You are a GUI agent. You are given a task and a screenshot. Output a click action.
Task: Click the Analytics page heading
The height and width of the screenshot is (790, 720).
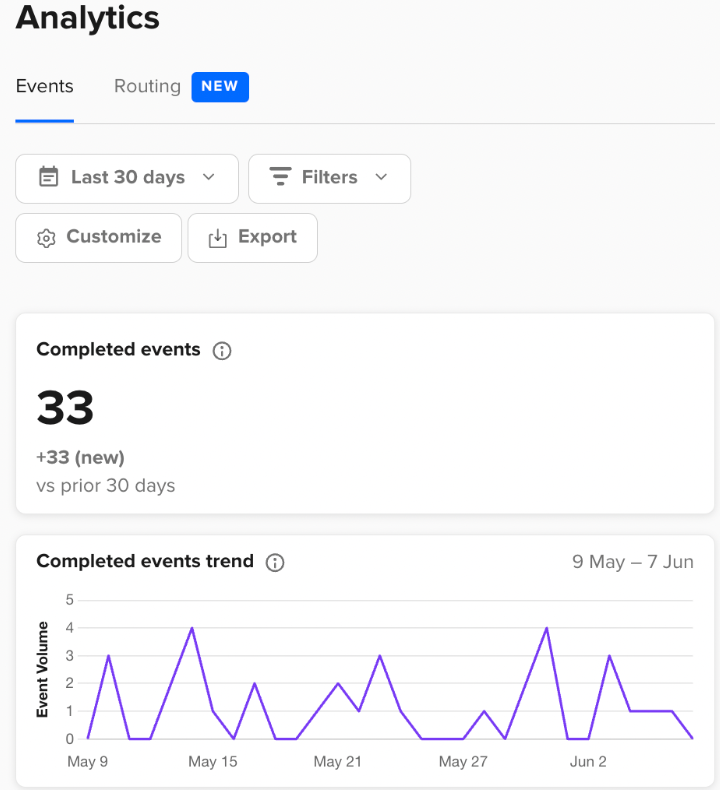point(88,18)
